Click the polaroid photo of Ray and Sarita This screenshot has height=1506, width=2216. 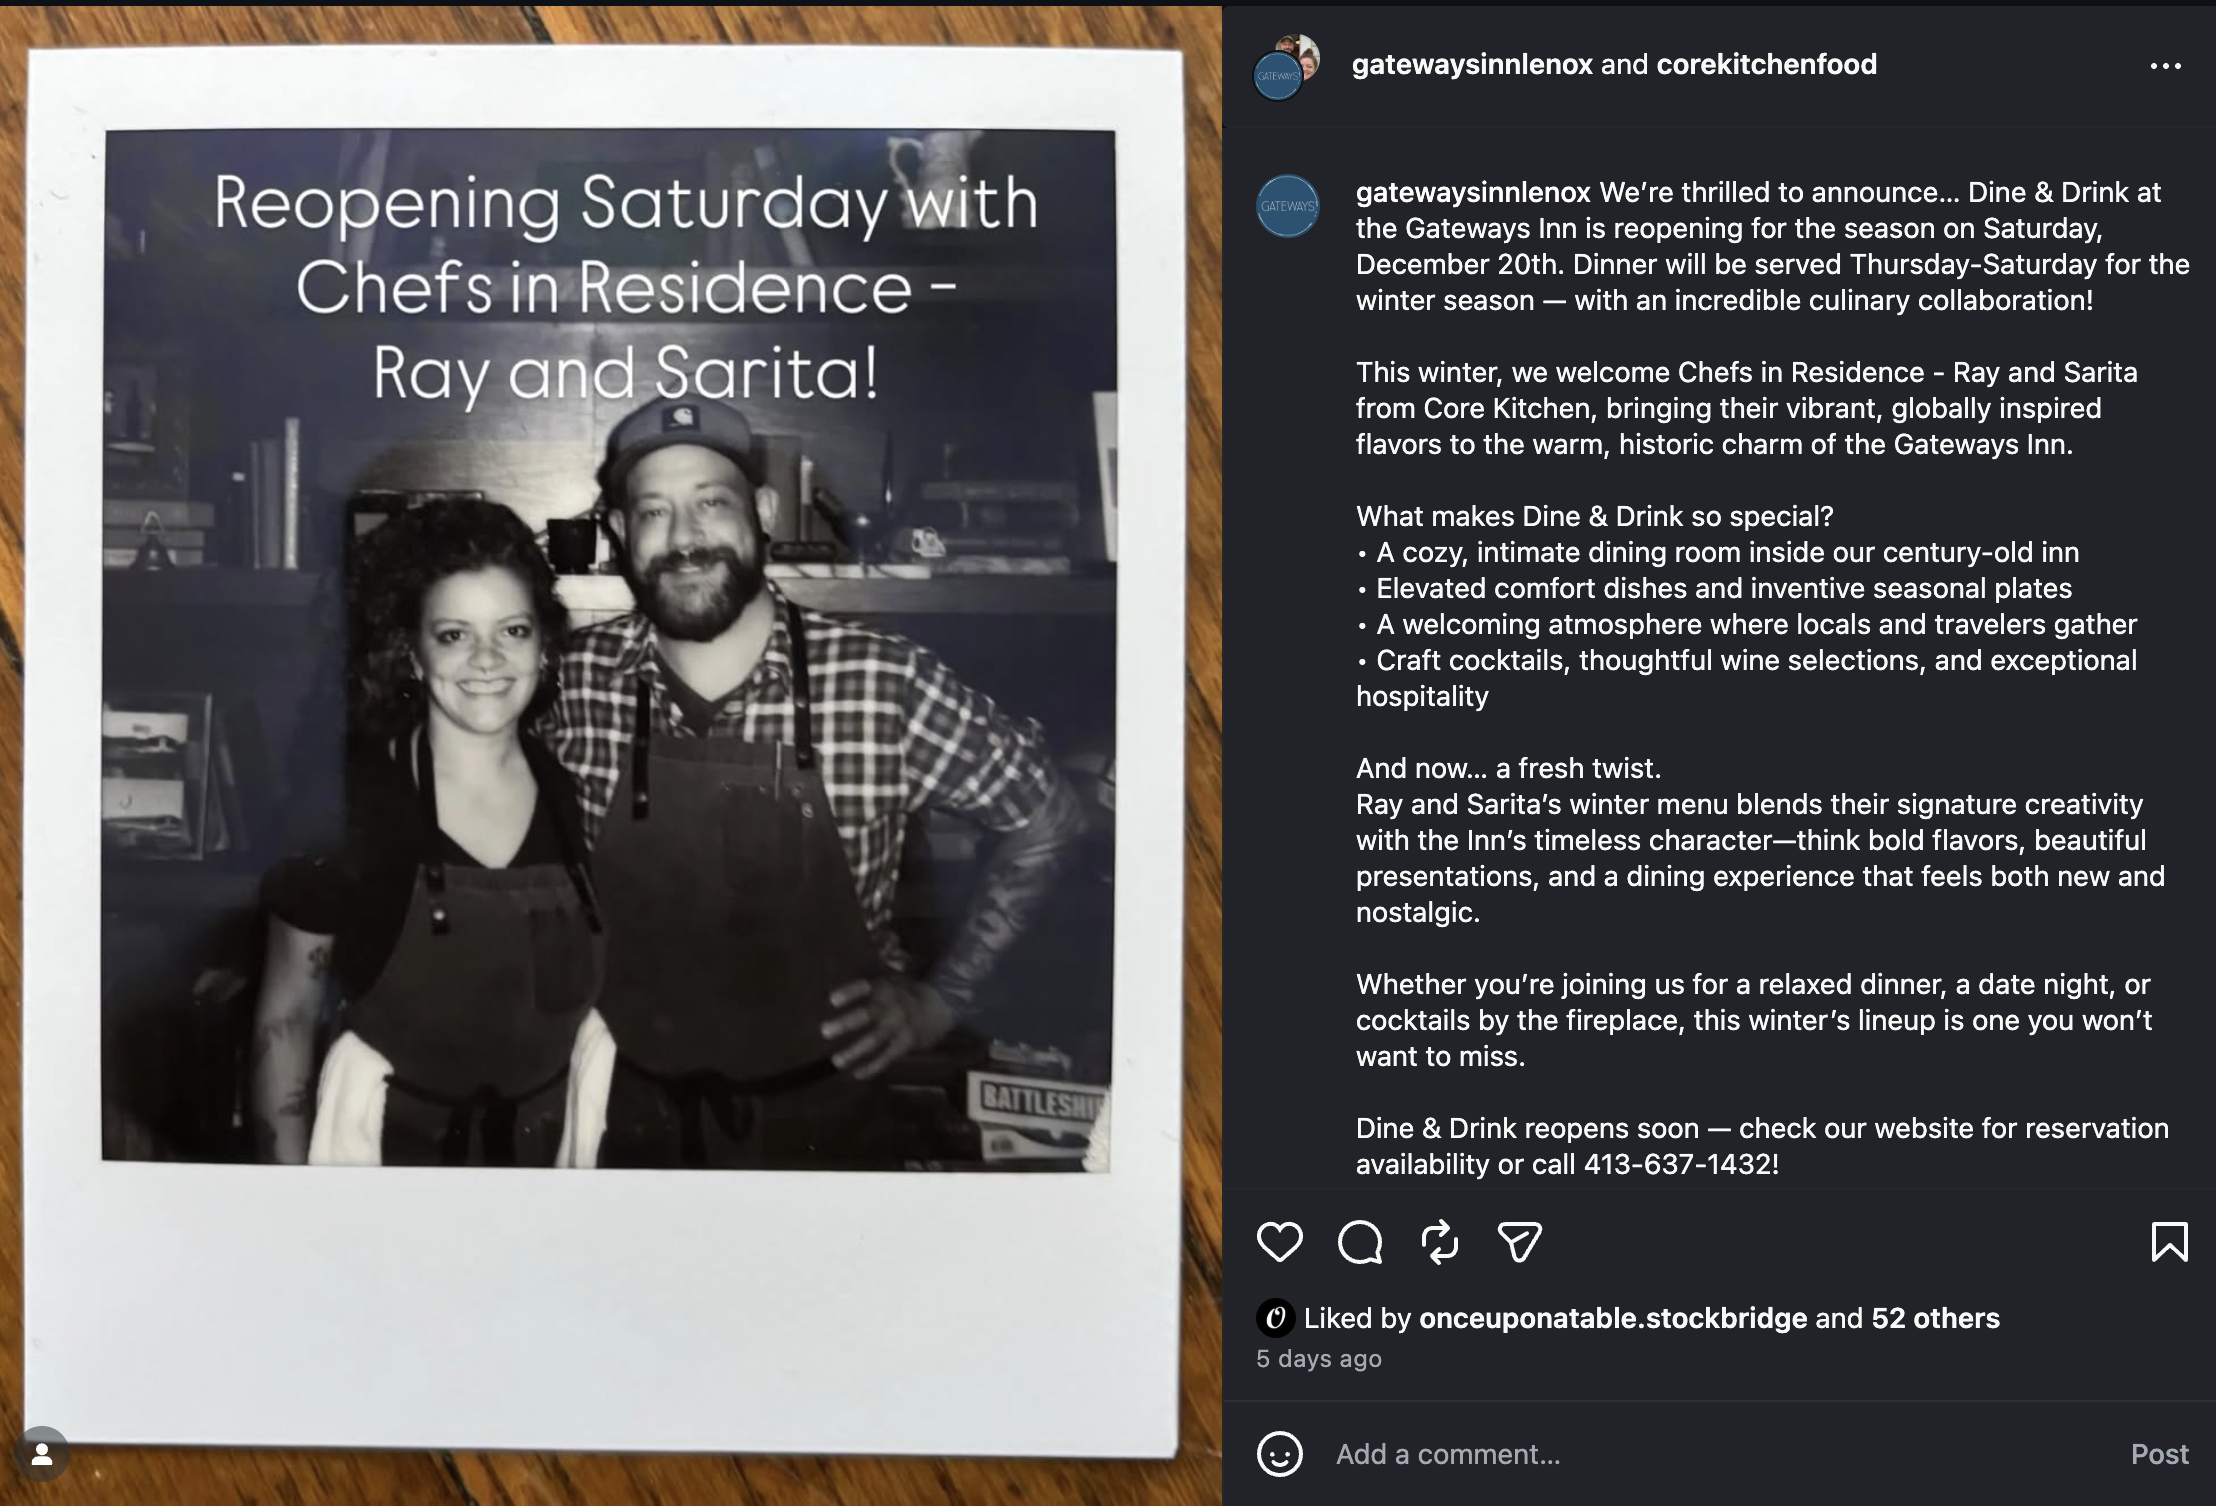(608, 650)
